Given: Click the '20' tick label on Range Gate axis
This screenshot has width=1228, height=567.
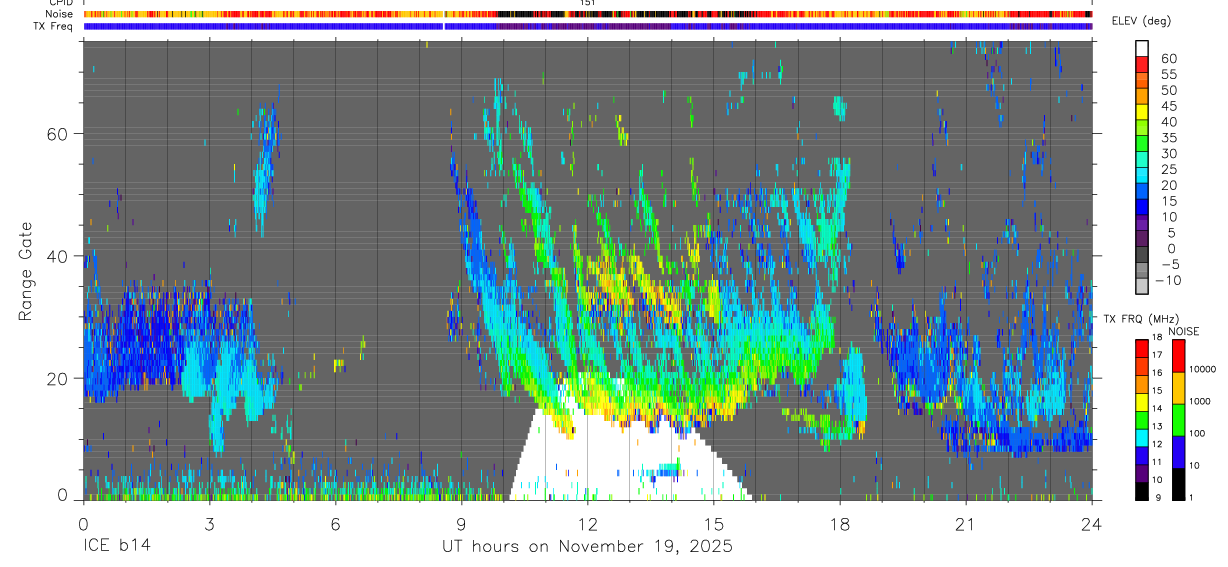Looking at the screenshot, I should coord(58,378).
